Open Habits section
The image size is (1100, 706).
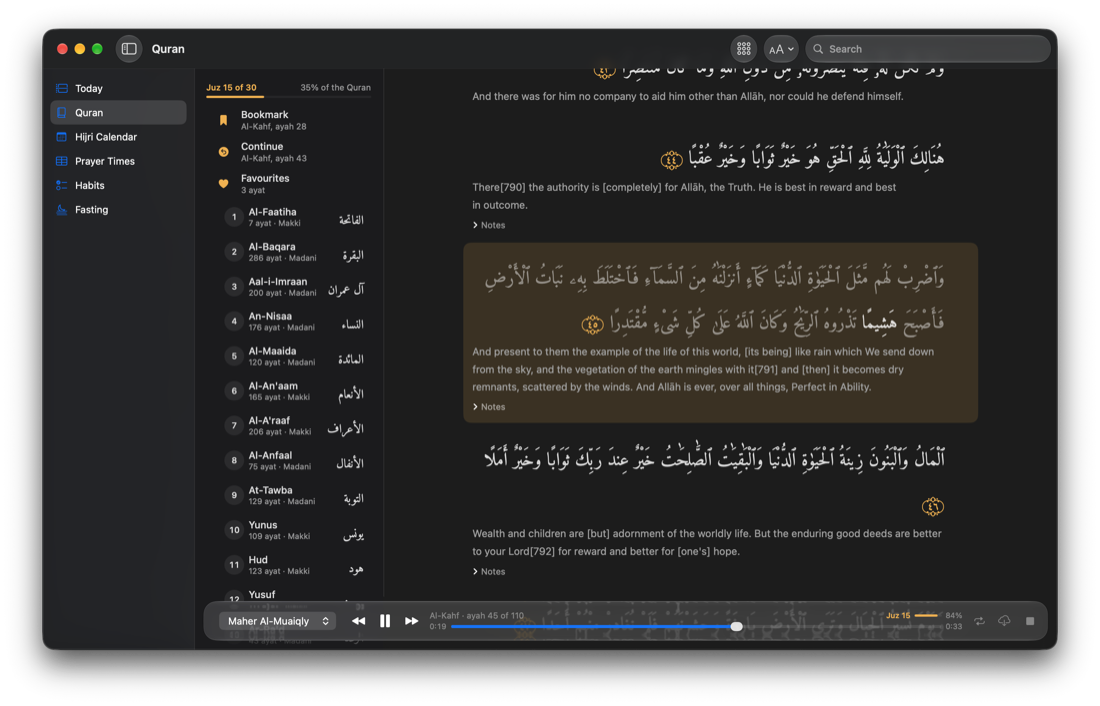point(118,185)
